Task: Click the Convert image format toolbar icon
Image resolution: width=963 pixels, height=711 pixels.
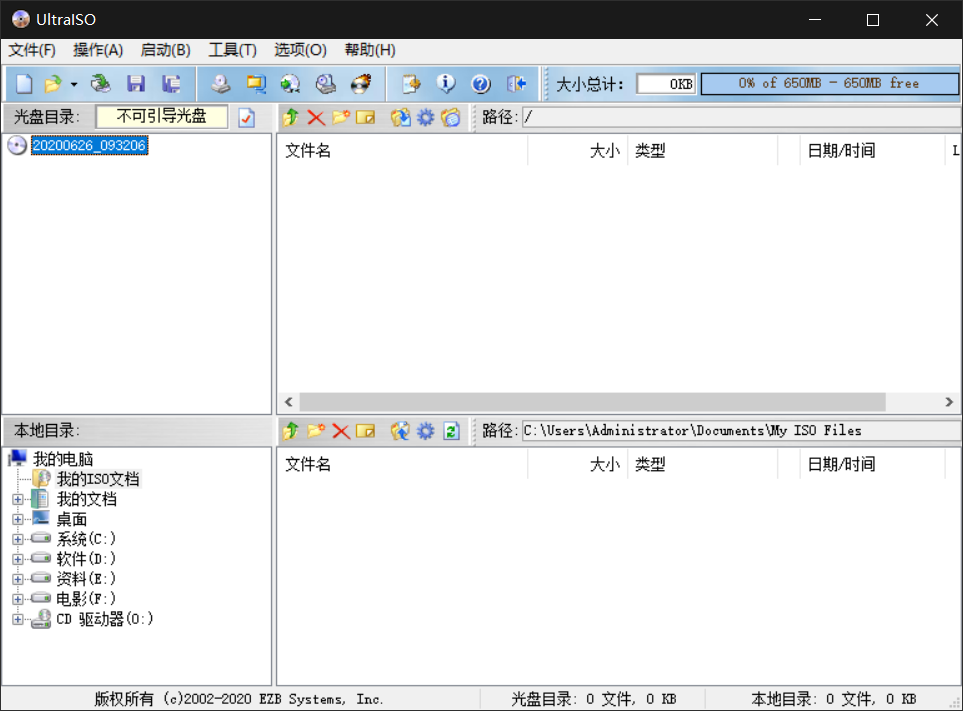Action: click(255, 84)
